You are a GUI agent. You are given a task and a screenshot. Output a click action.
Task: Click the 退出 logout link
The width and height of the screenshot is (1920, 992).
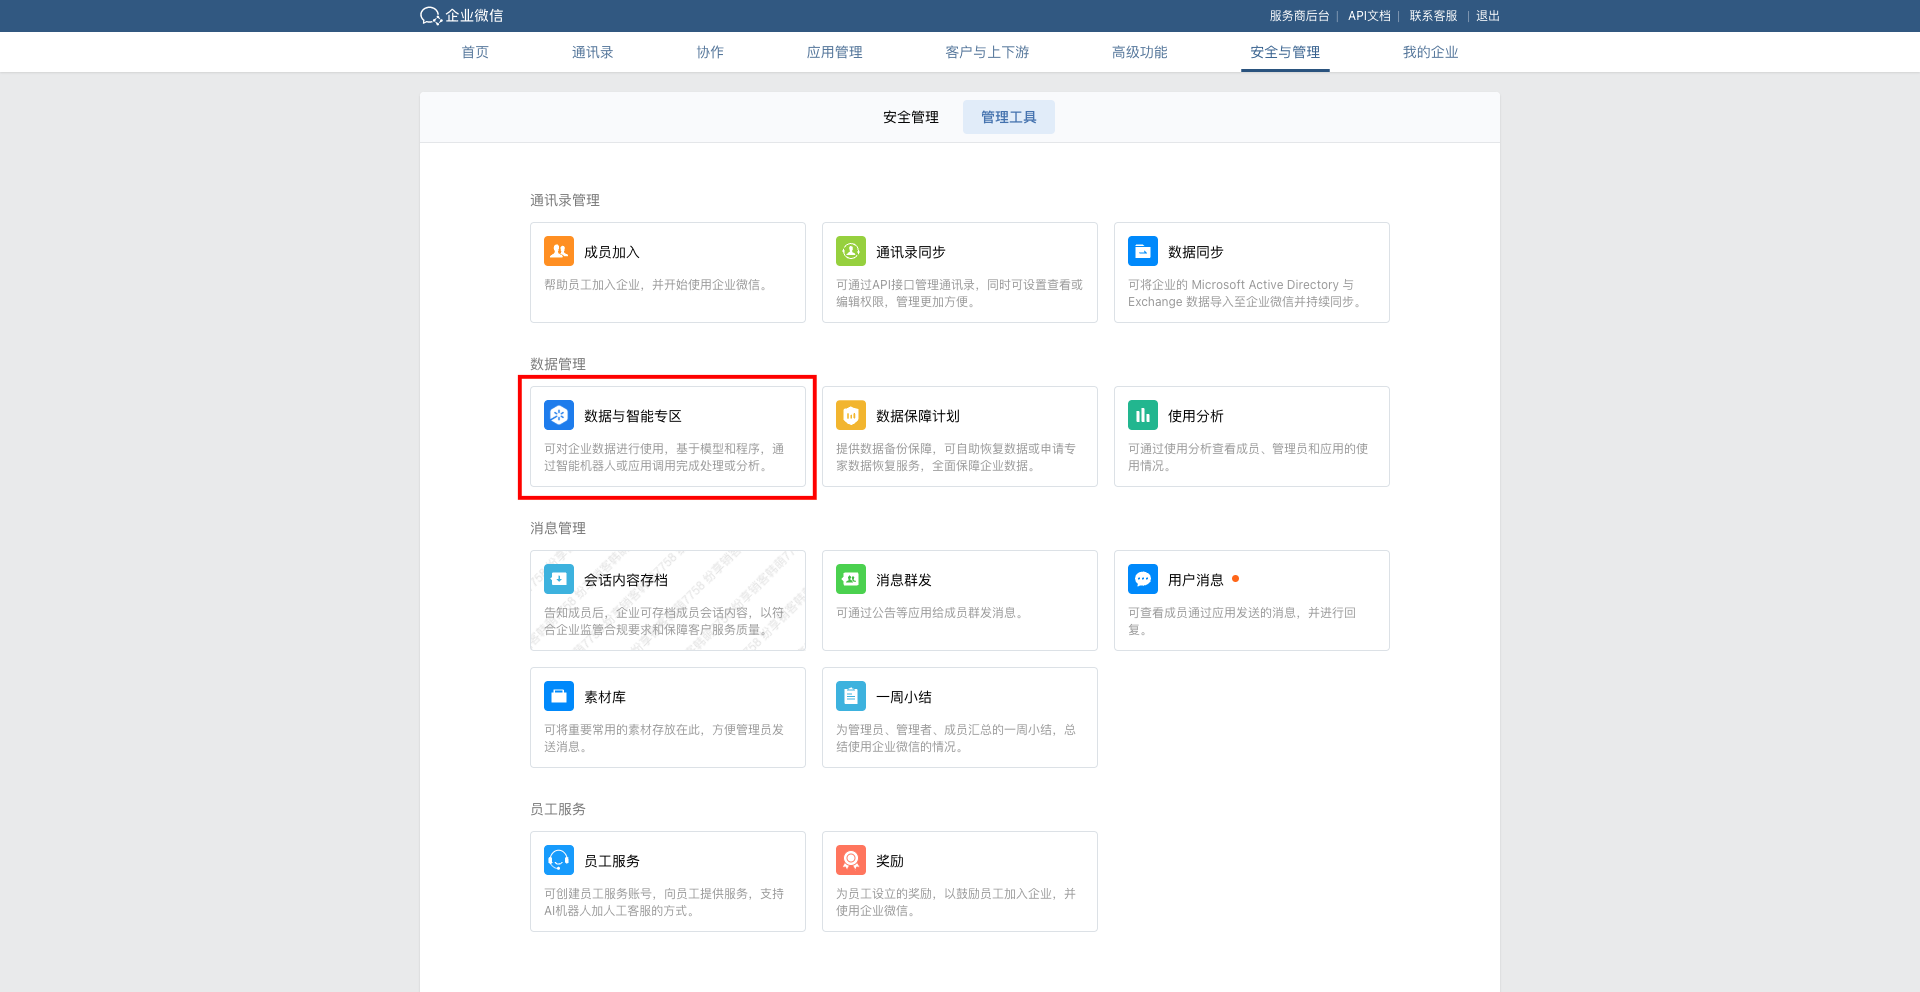1487,16
